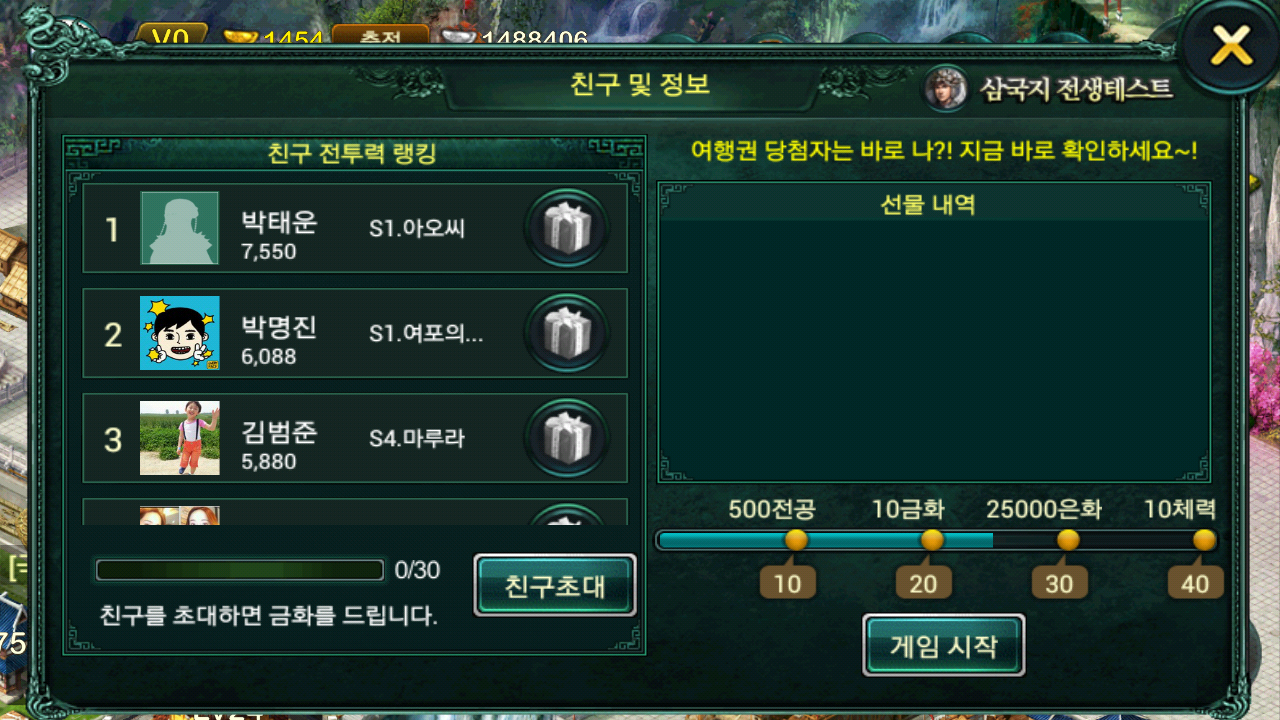Select the 친구 전투력 랭킹 header

352,154
